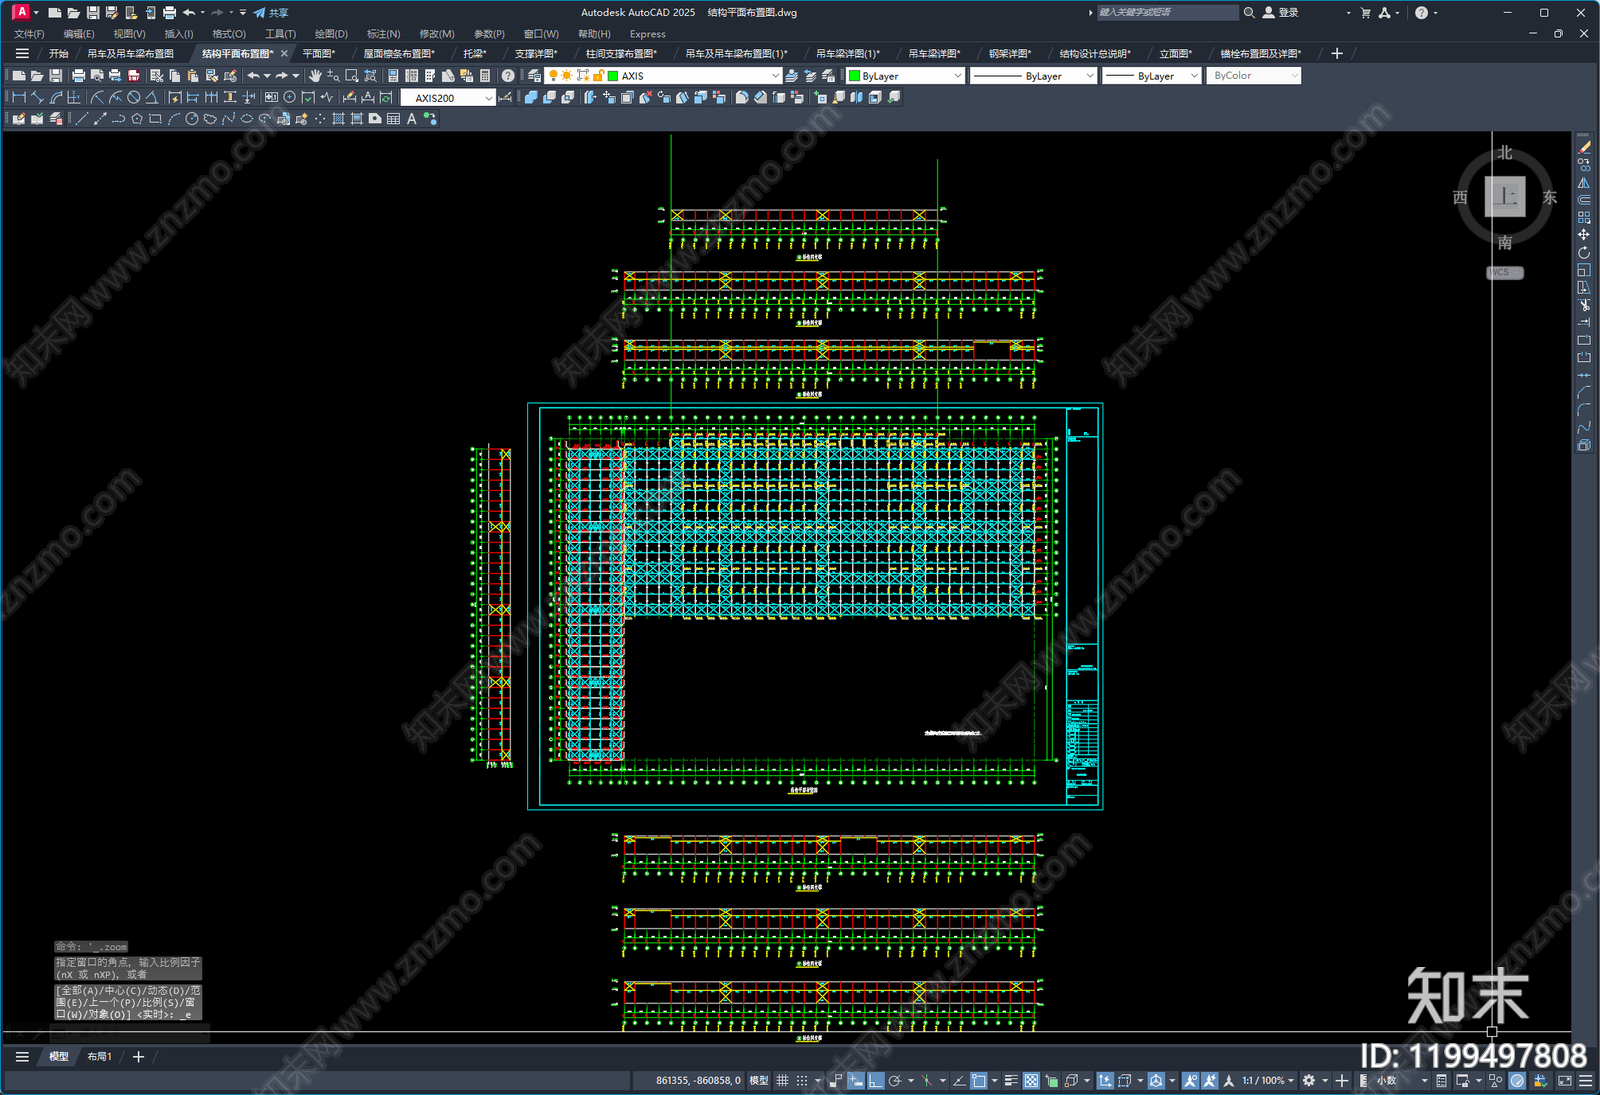Click the keyword search input field

1167,13
